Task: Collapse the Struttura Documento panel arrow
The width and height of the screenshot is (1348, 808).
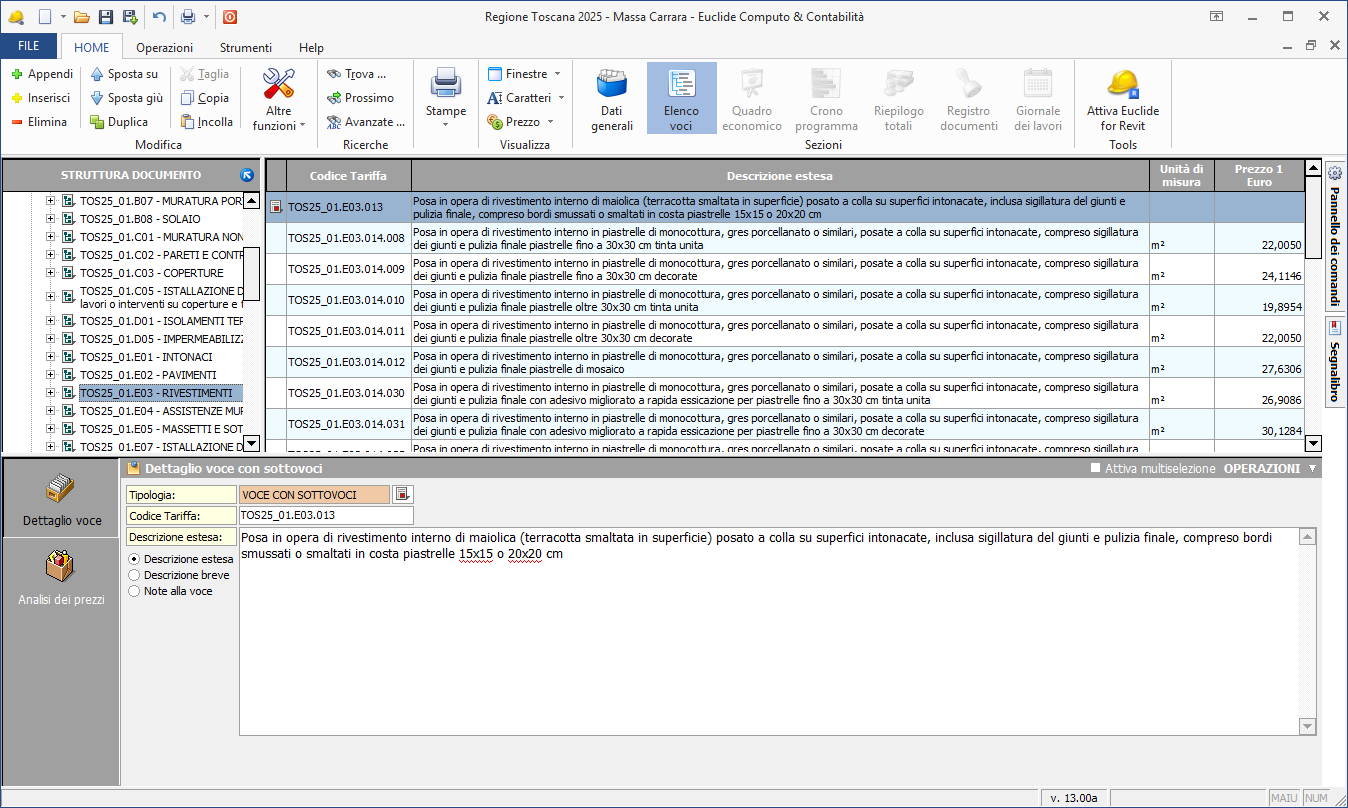Action: (x=247, y=175)
